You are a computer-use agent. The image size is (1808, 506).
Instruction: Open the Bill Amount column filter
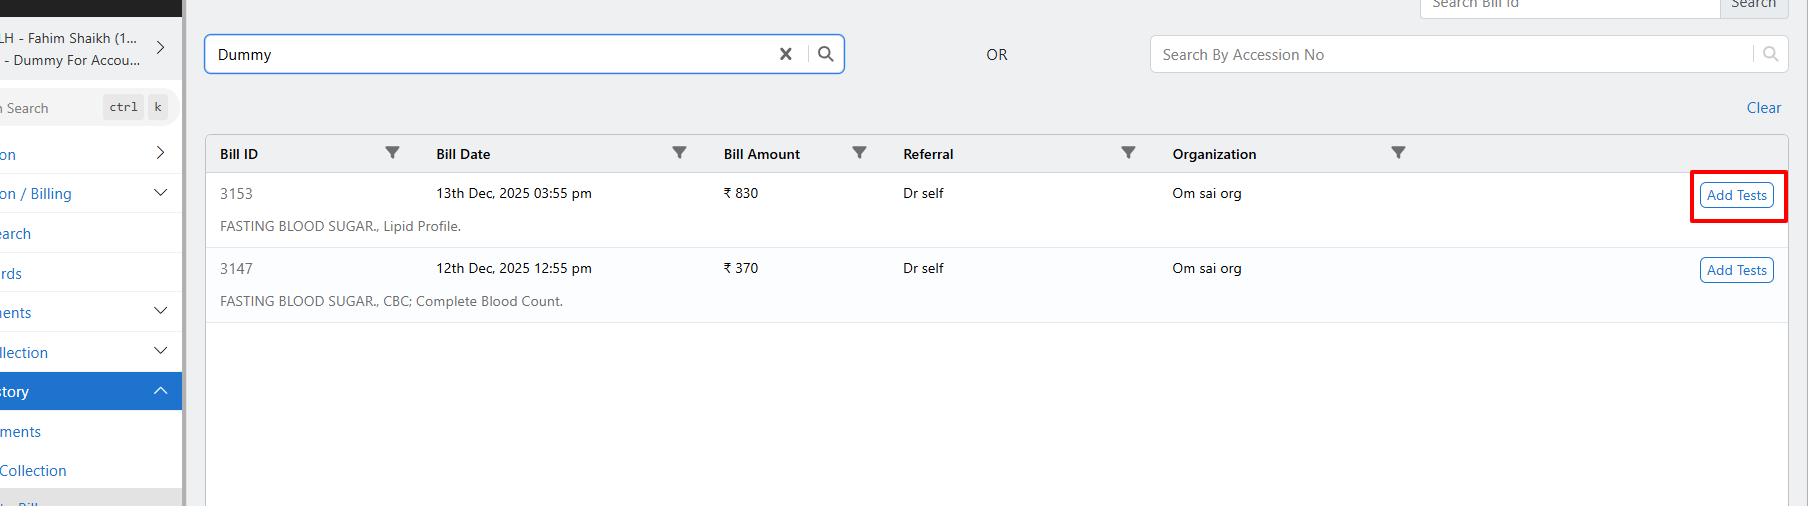859,153
